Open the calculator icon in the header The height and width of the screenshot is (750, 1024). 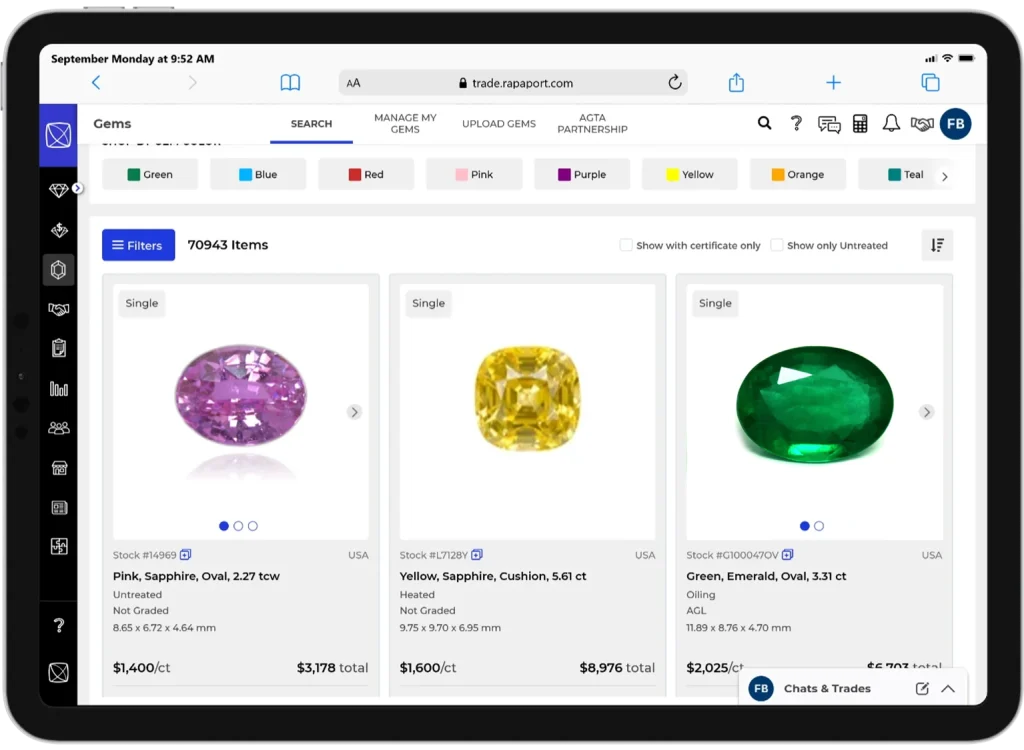click(x=860, y=123)
